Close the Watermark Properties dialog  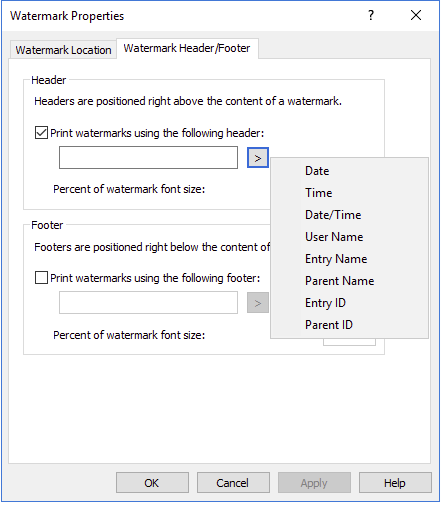click(x=416, y=15)
